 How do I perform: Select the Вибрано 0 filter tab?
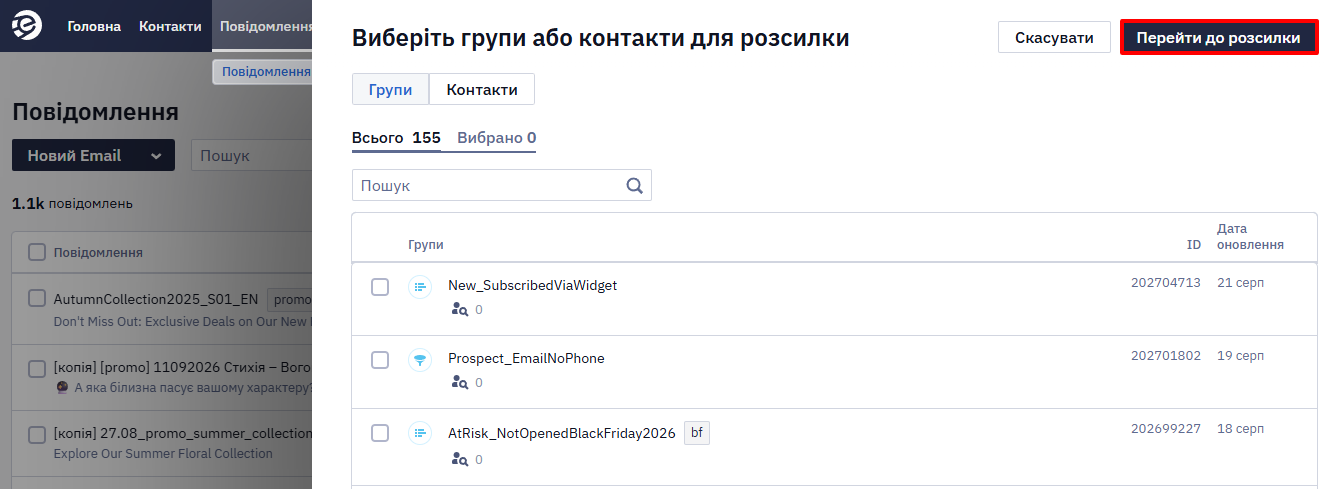[497, 138]
